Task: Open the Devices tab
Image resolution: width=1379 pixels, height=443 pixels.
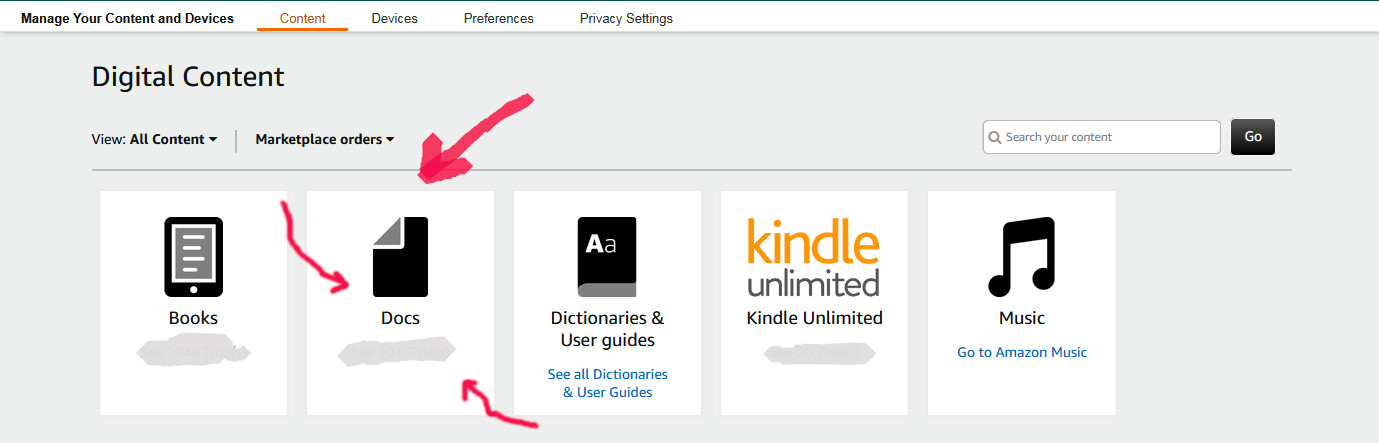Action: [394, 18]
